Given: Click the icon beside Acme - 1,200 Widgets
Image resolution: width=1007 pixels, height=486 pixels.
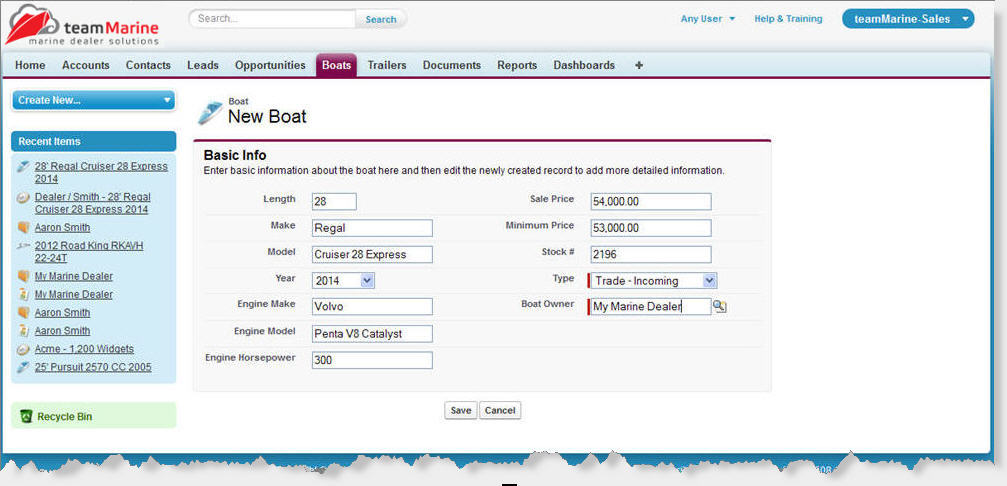Looking at the screenshot, I should point(23,349).
